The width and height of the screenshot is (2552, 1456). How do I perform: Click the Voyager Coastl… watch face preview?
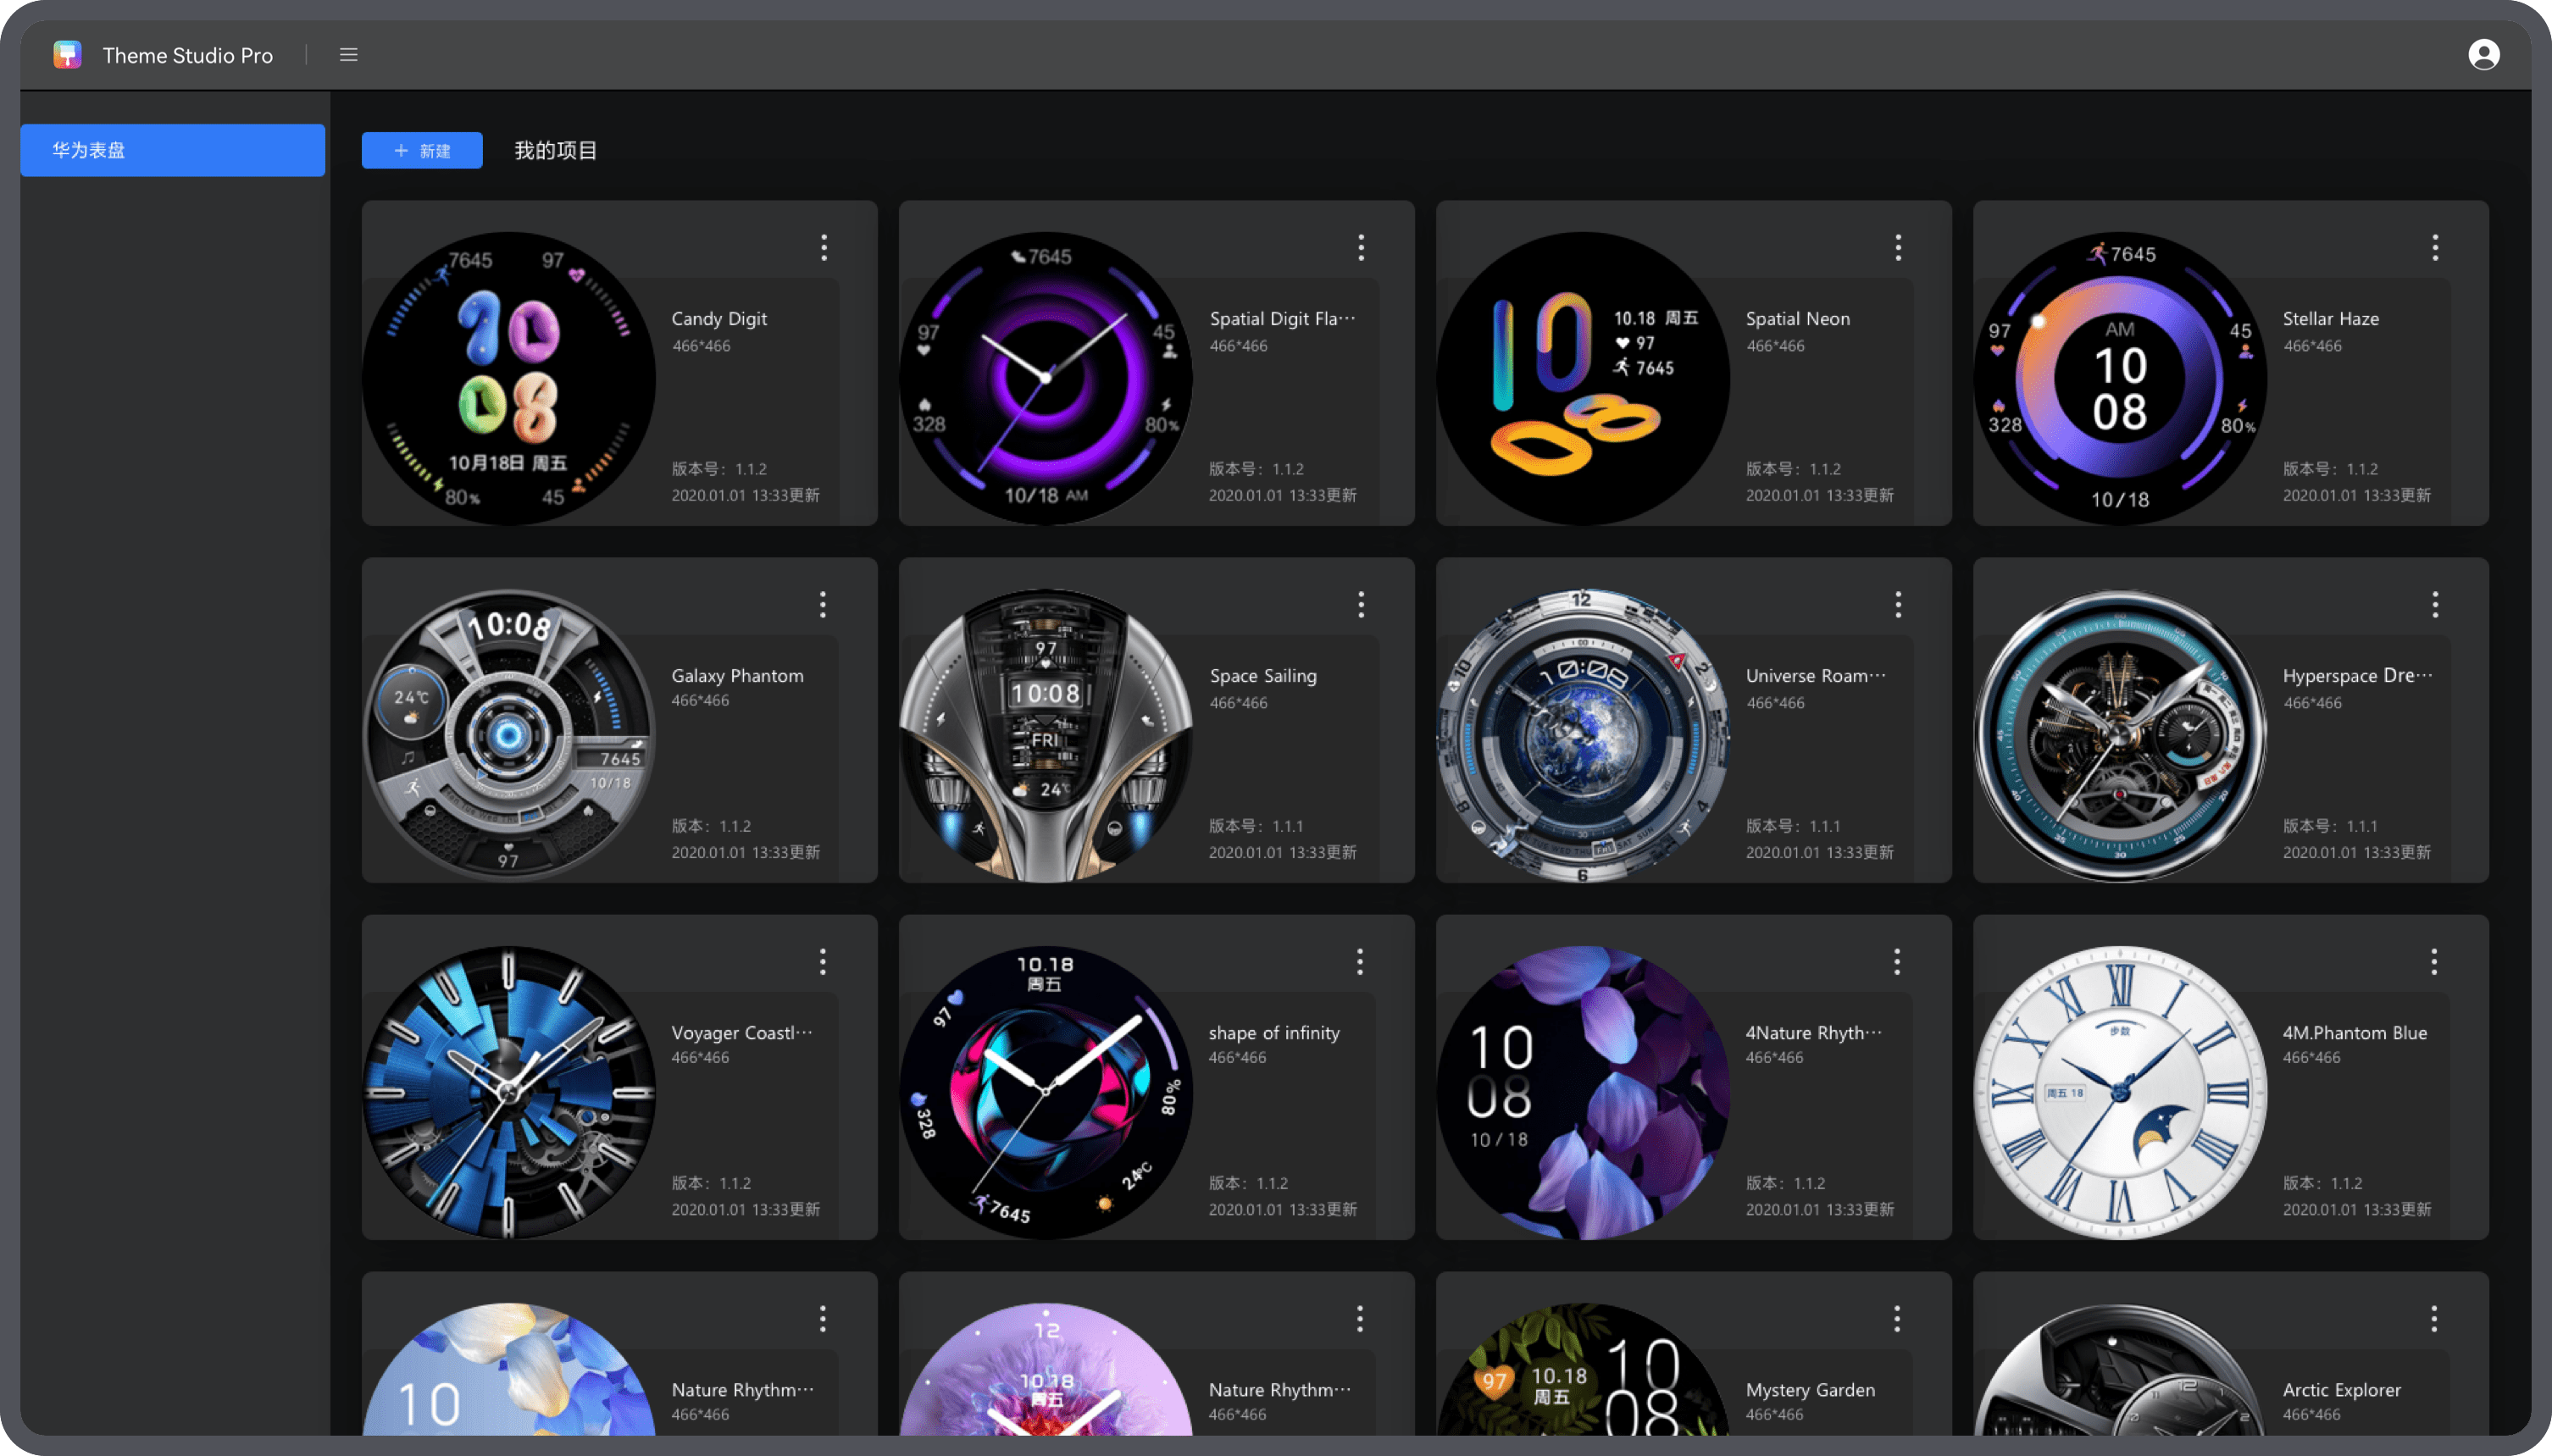[x=509, y=1092]
